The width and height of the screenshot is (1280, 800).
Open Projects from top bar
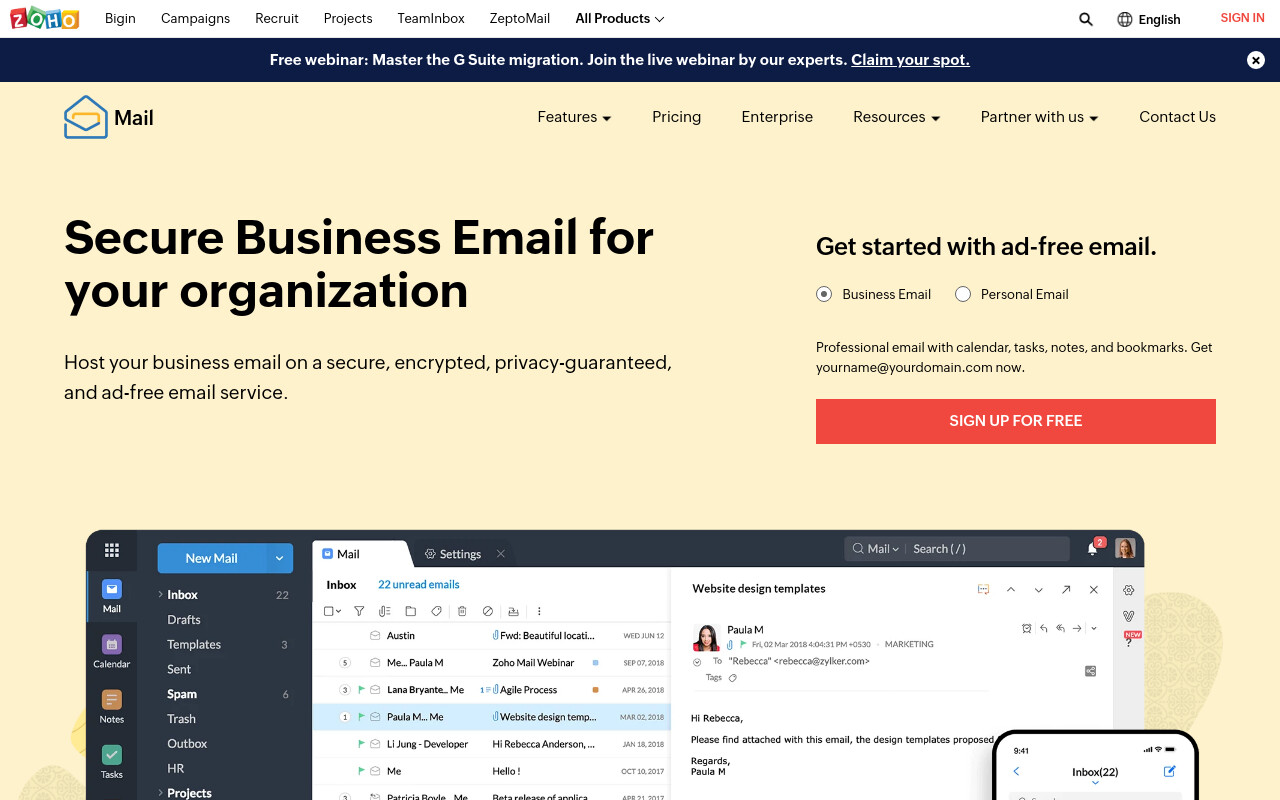pyautogui.click(x=348, y=19)
